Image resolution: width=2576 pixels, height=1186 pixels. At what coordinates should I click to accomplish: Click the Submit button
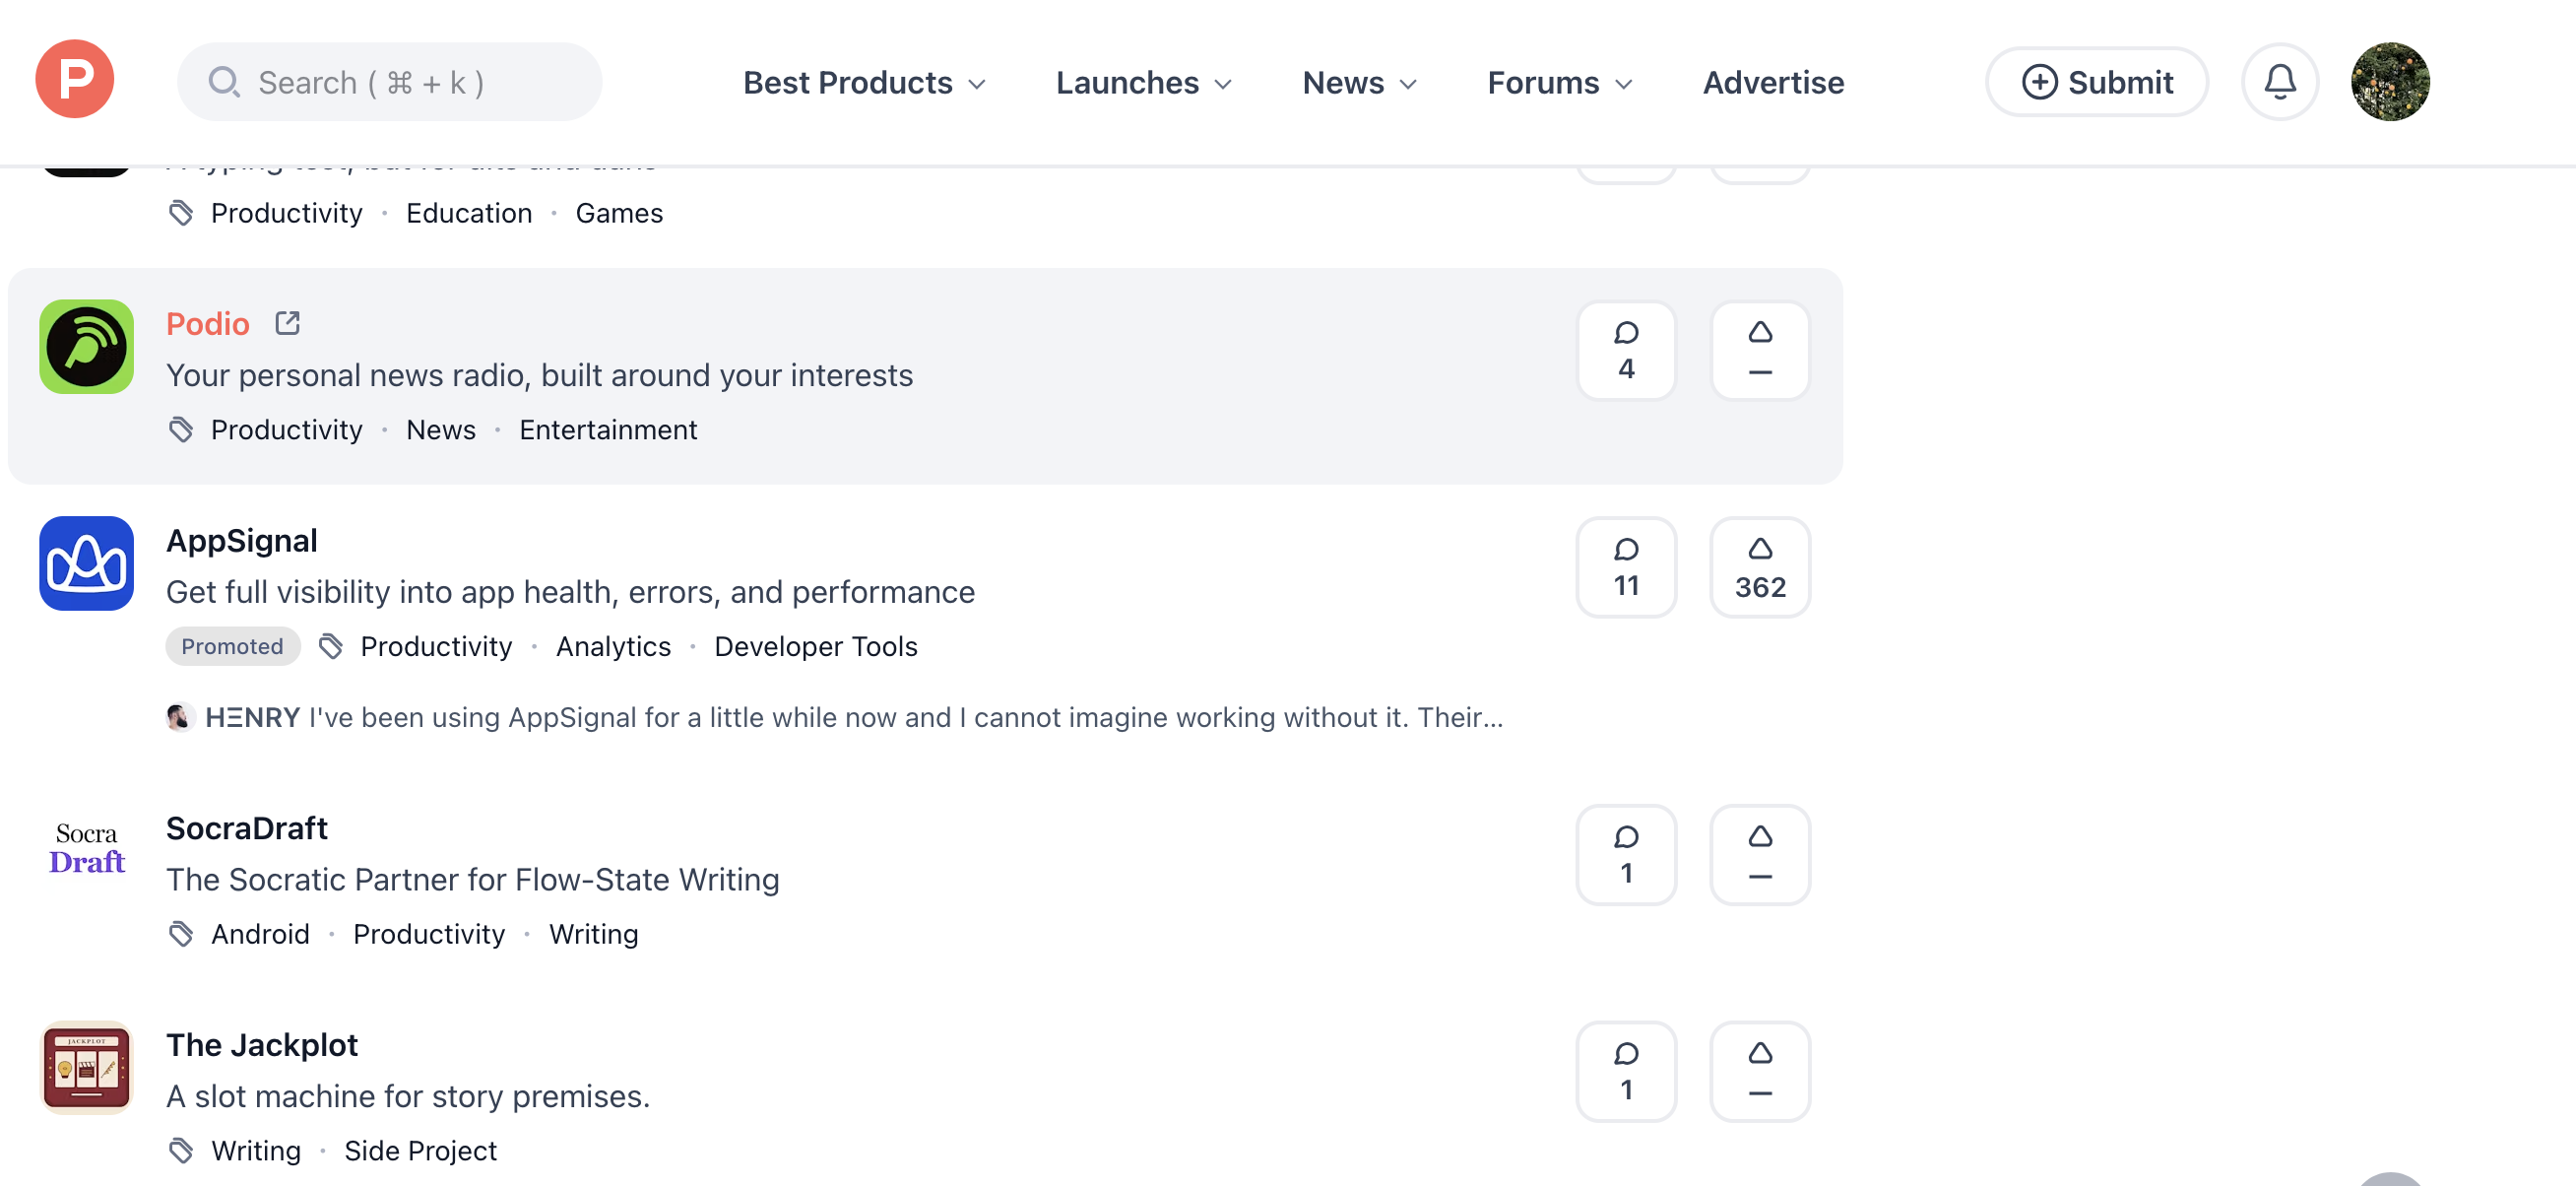(2096, 82)
